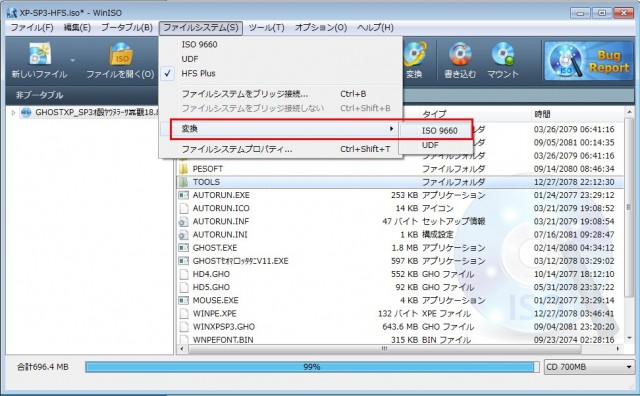Click the V11.EXE GHOST application icon
The width and height of the screenshot is (640, 396).
pyautogui.click(x=184, y=261)
